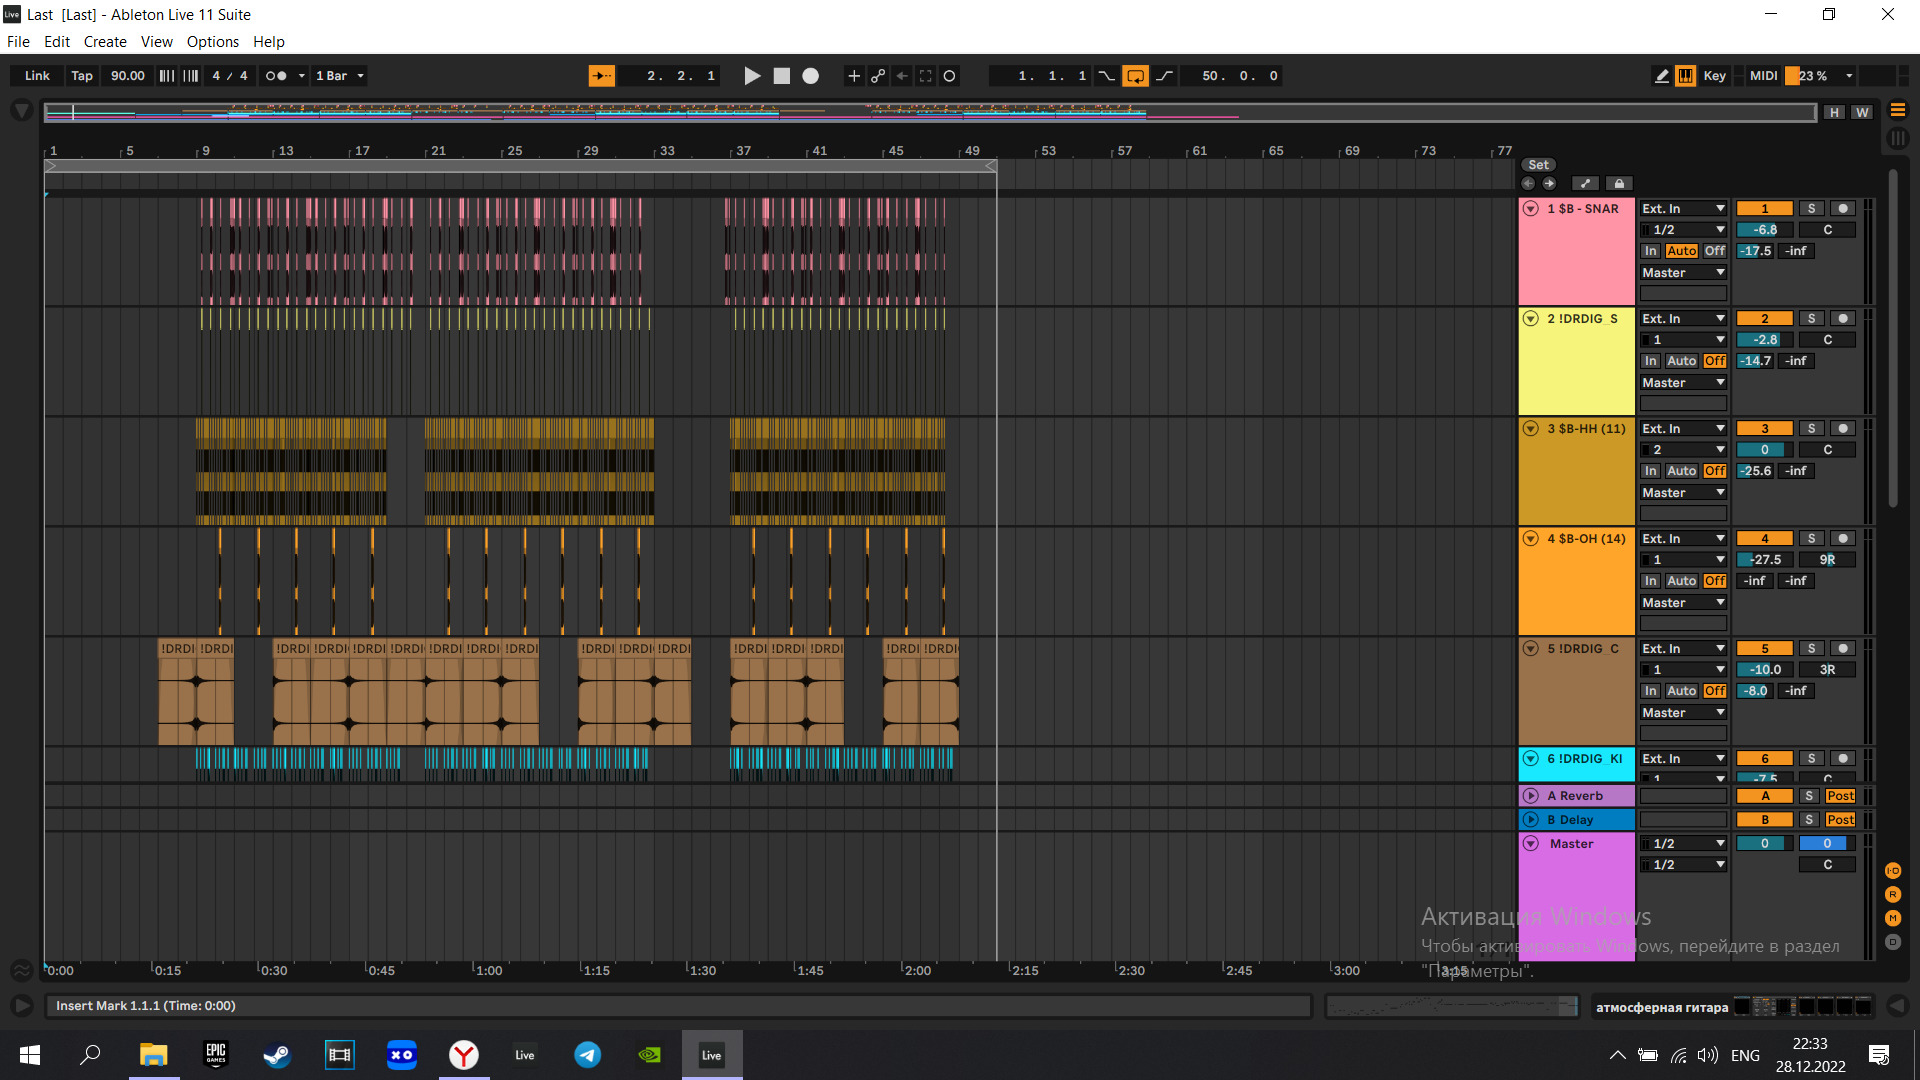The height and width of the screenshot is (1080, 1920).
Task: Switch to Session View via orange icon
Action: pos(1898,110)
